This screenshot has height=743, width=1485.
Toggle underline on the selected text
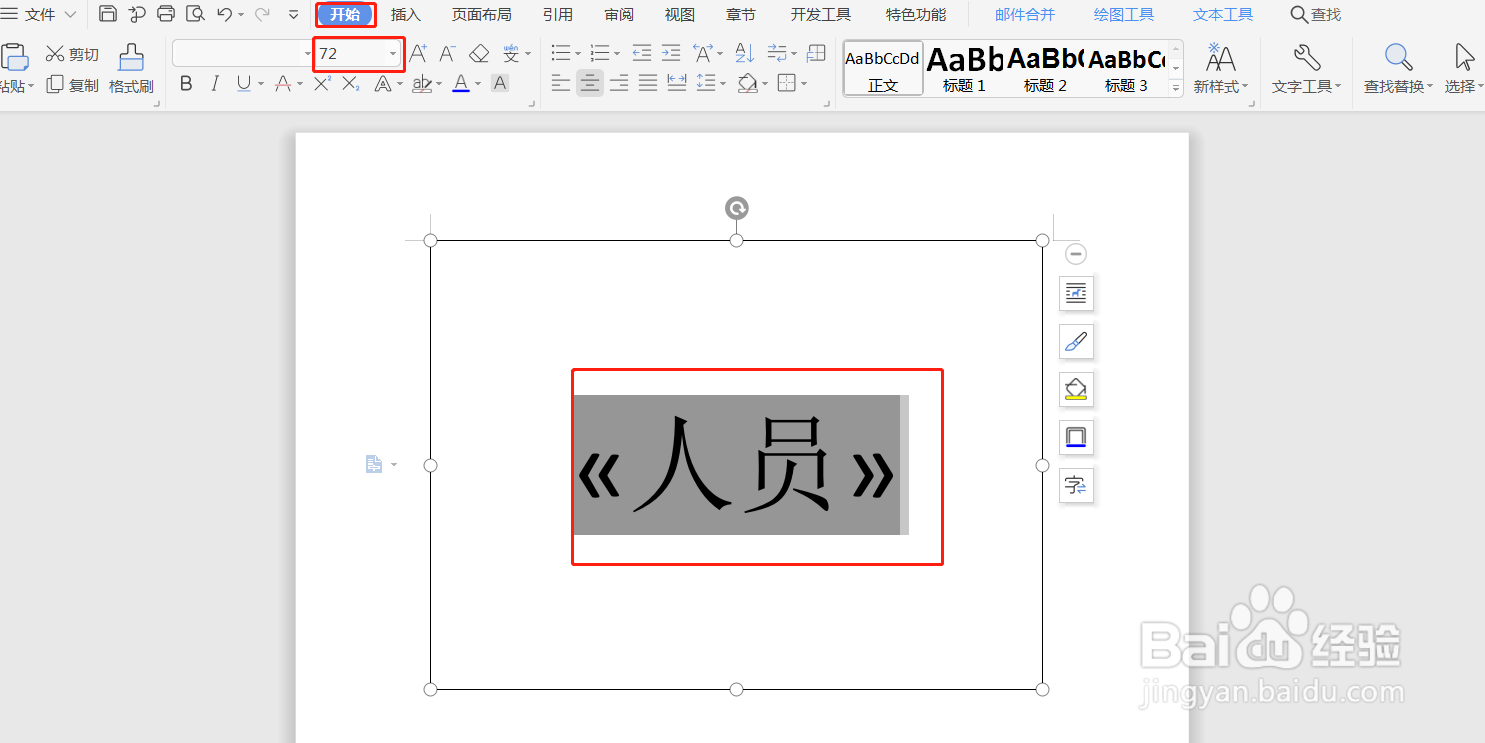point(242,84)
